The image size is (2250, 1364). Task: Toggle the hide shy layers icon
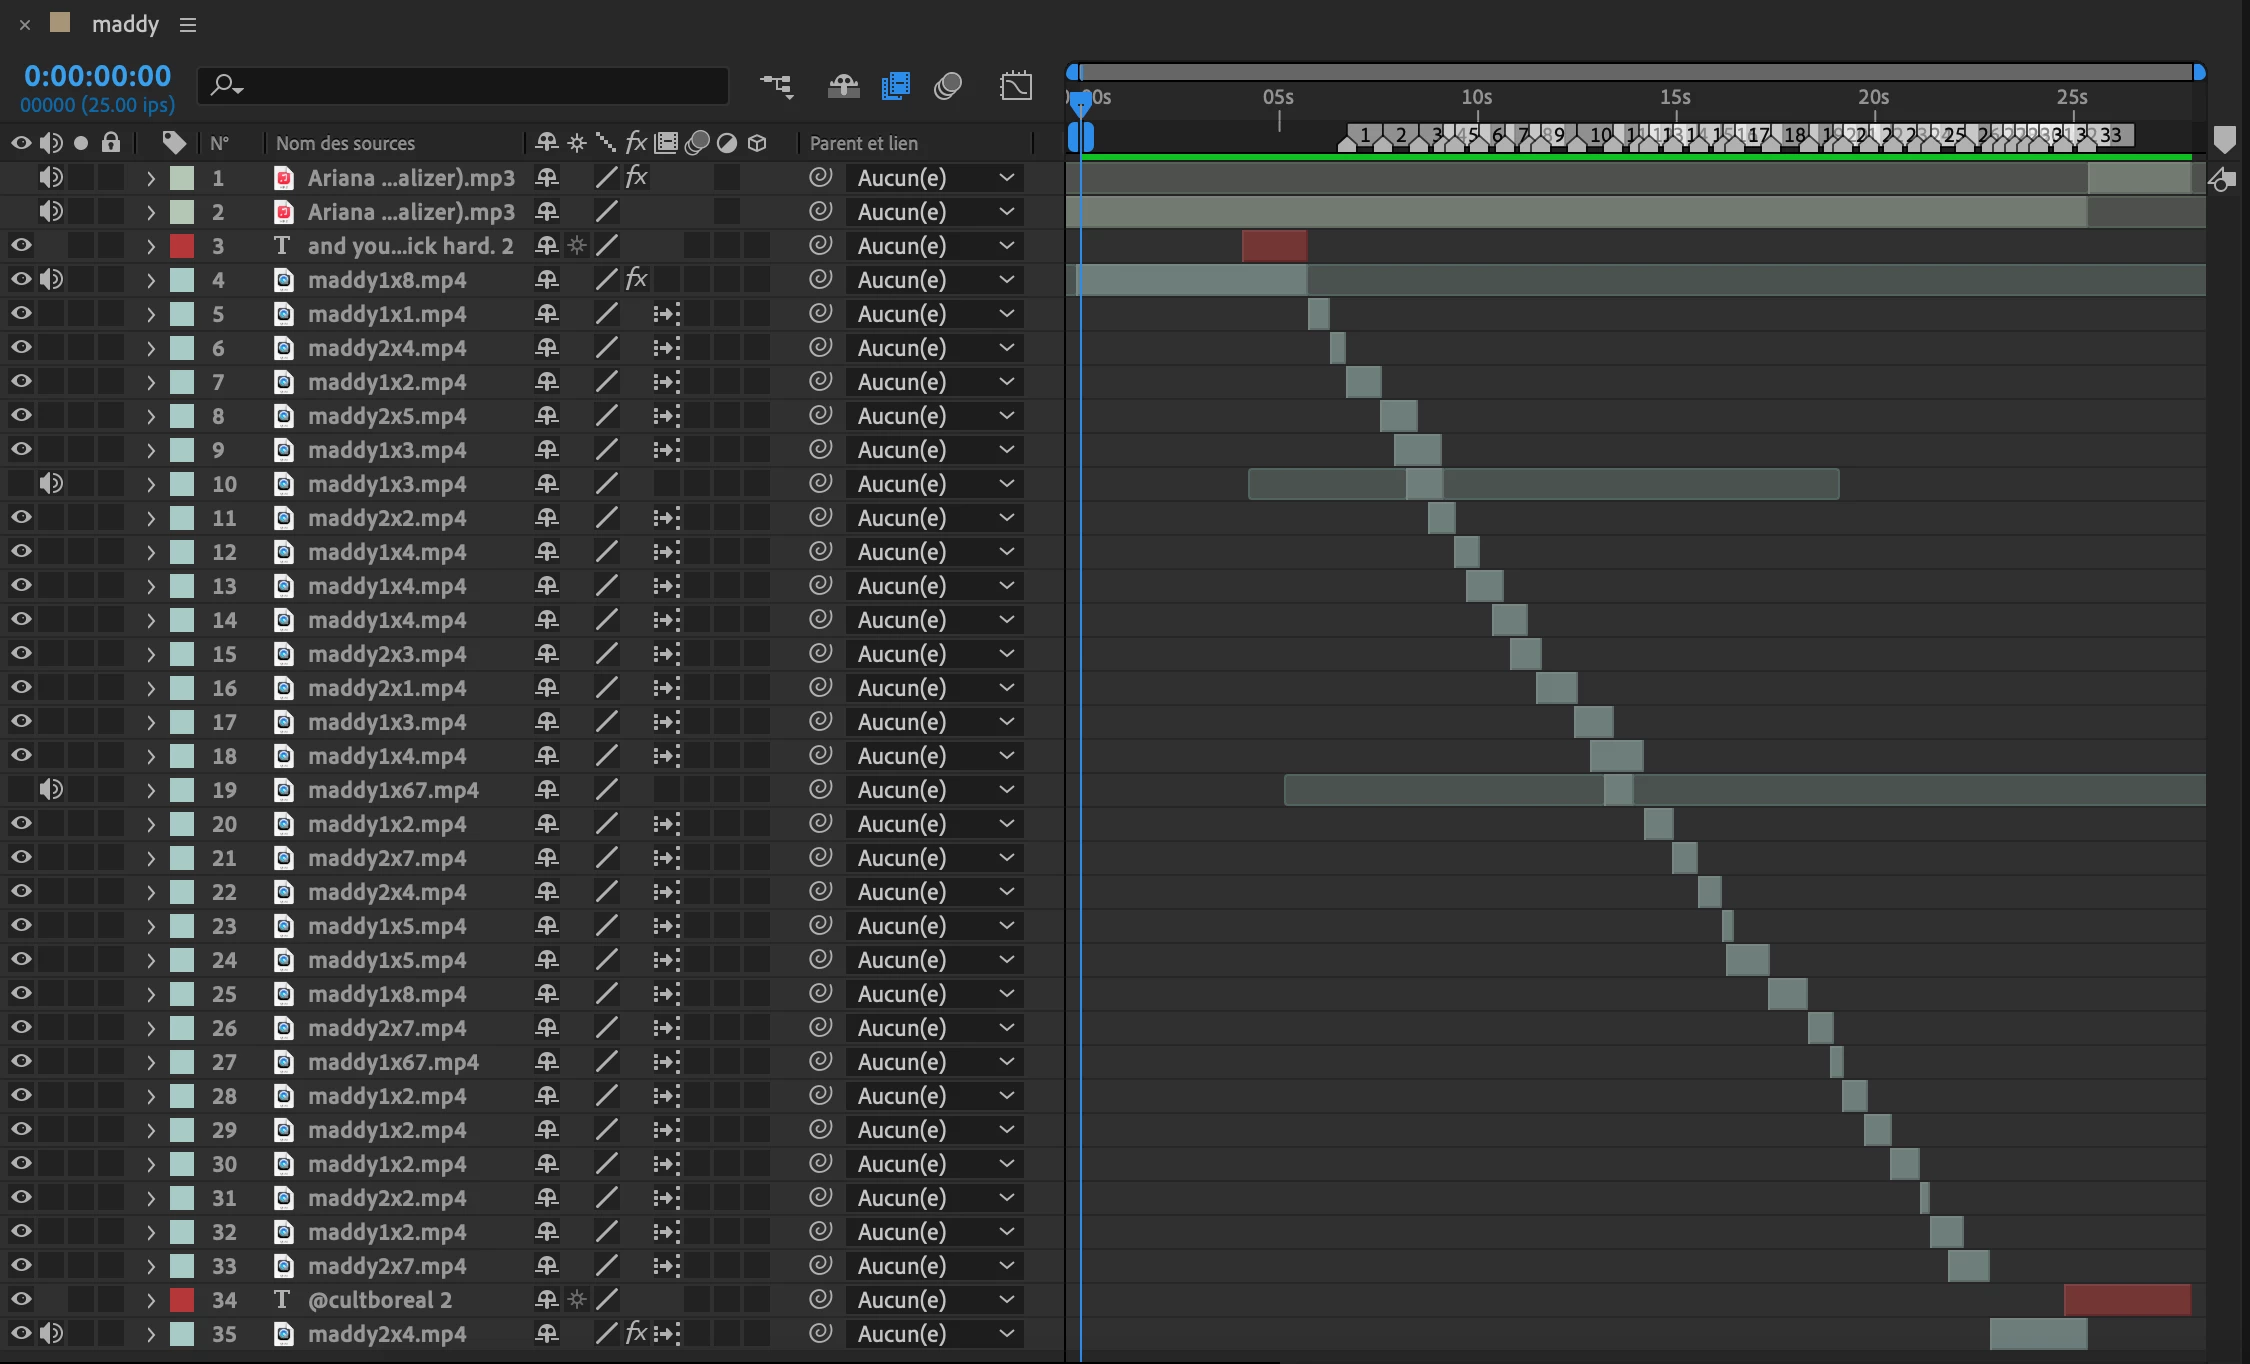[843, 87]
